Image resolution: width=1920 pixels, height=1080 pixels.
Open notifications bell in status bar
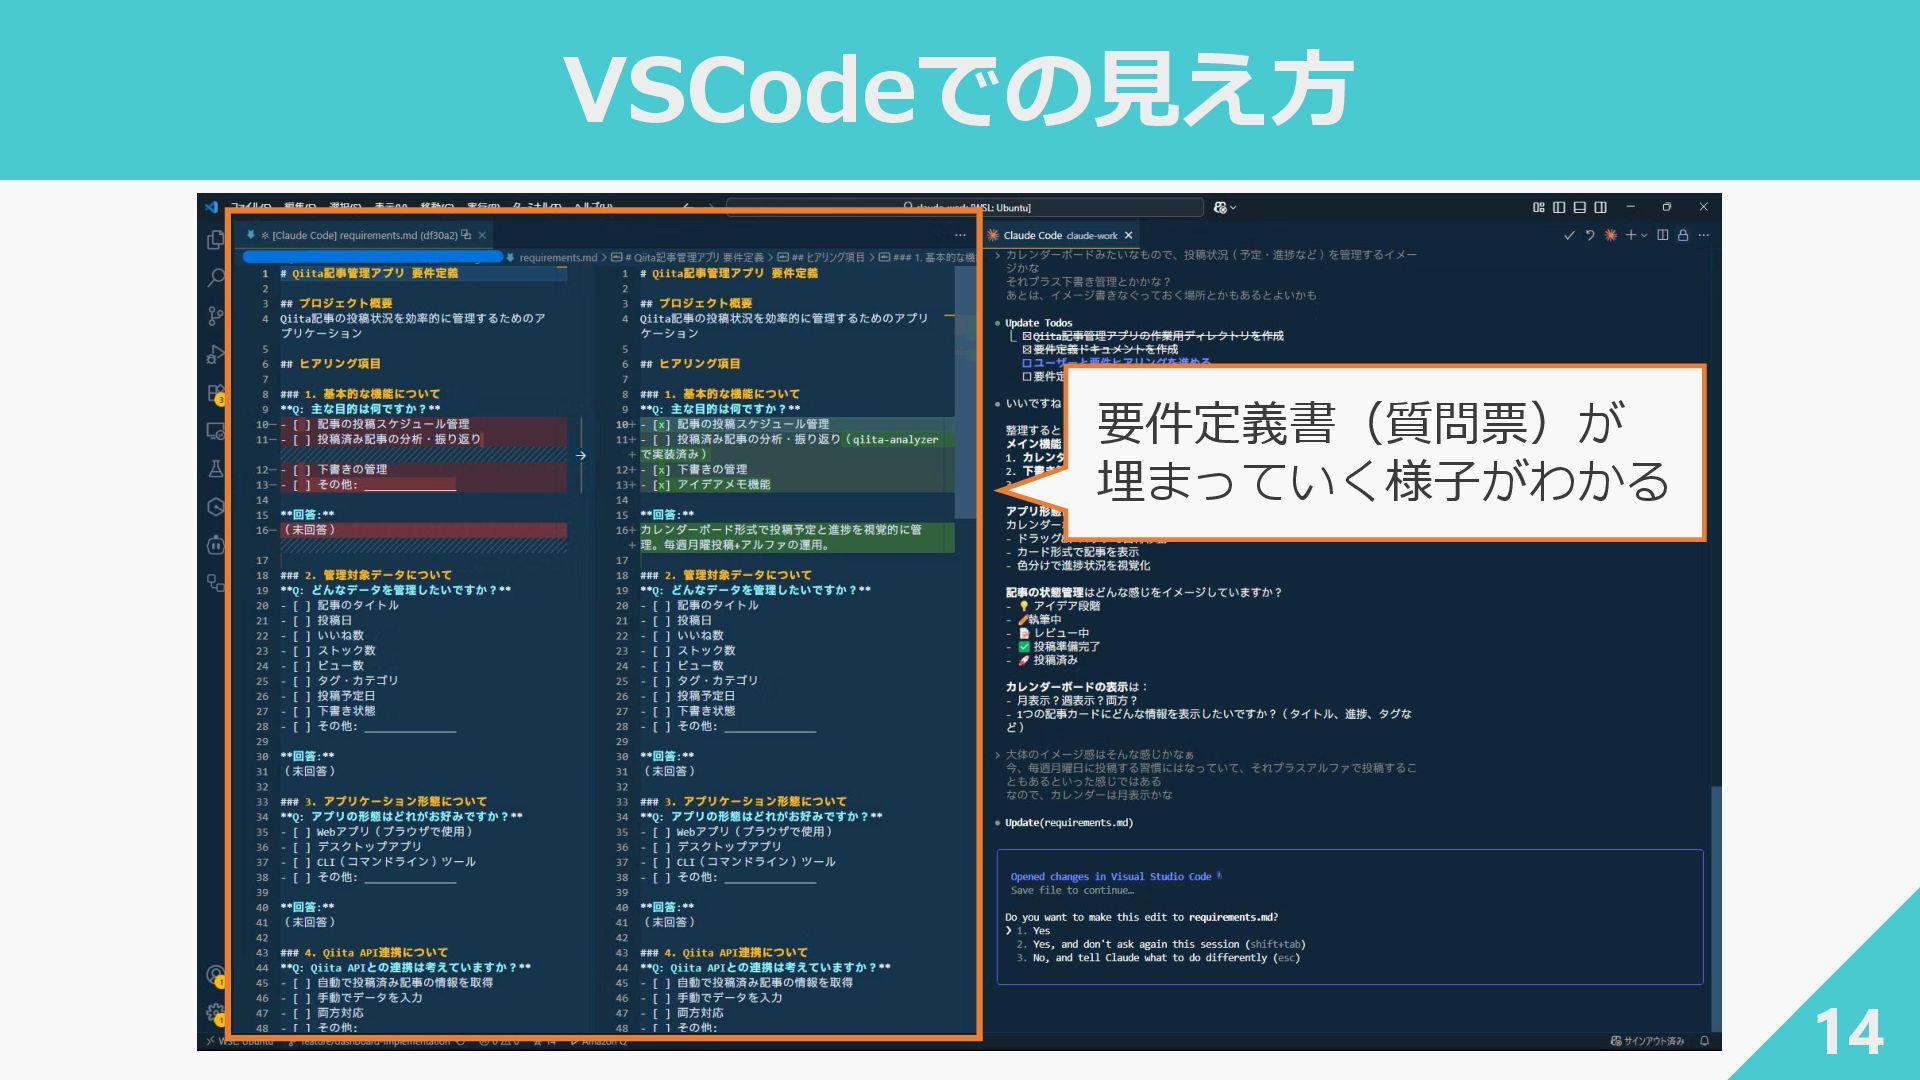[x=1704, y=1041]
